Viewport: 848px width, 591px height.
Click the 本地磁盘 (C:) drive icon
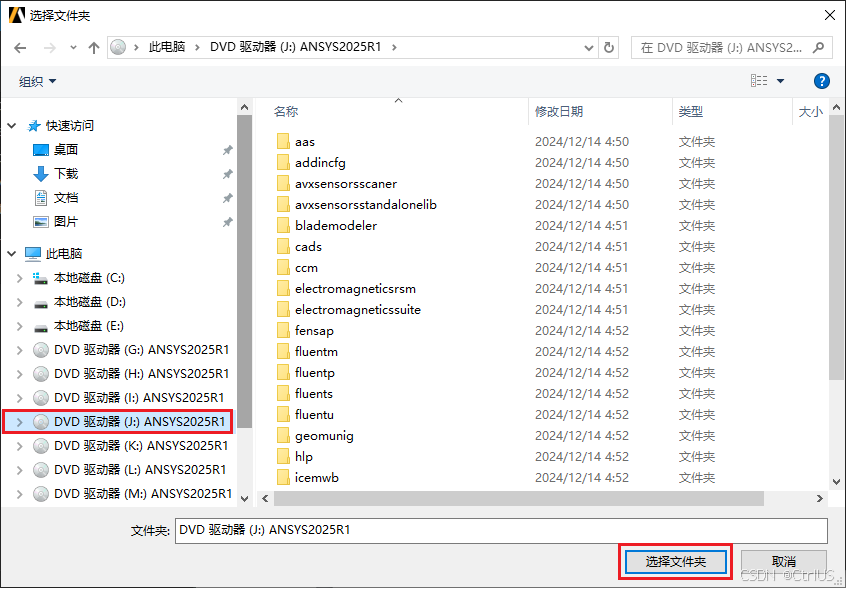click(x=41, y=278)
